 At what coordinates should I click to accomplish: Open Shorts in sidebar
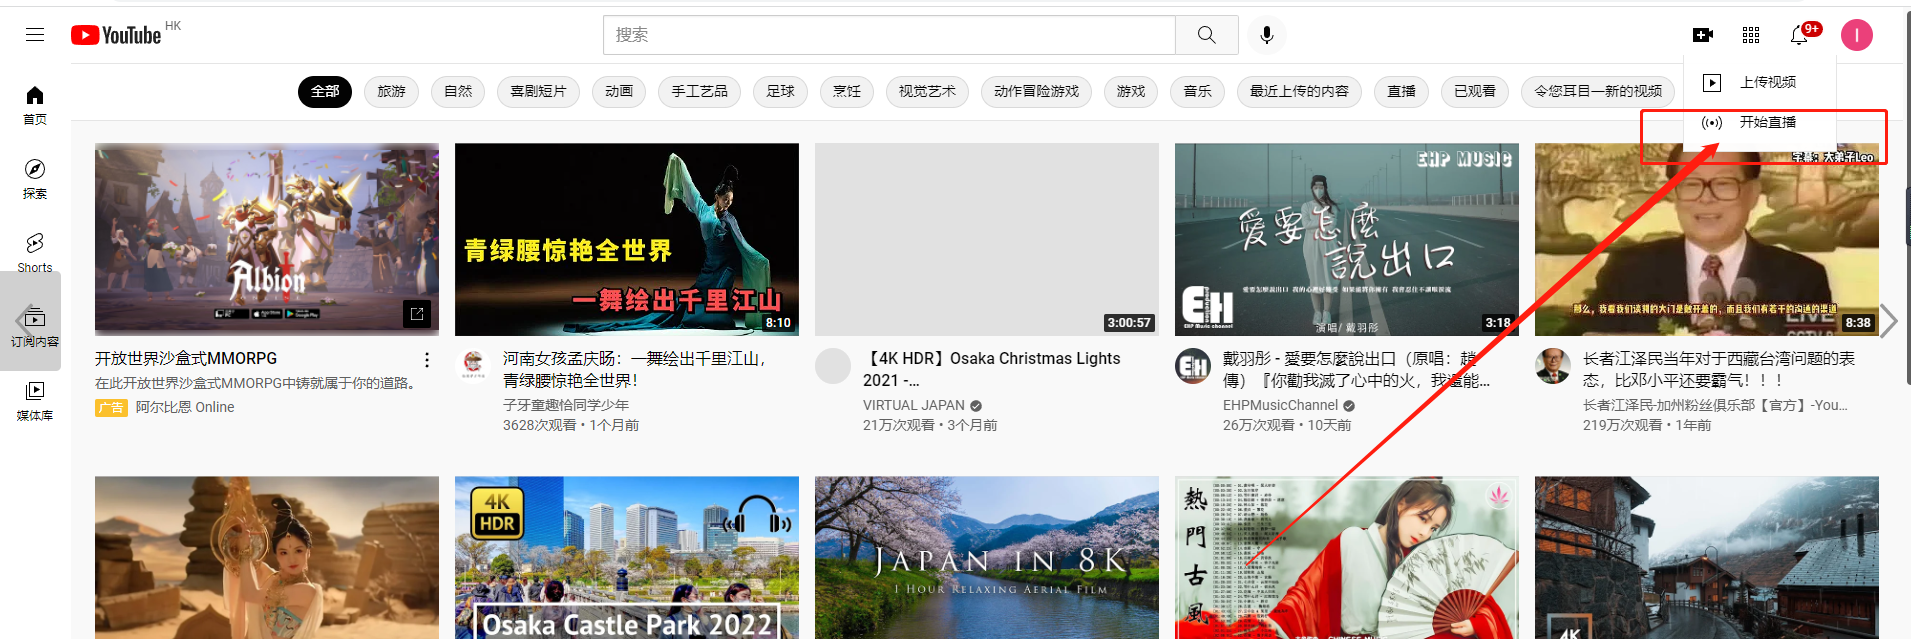tap(35, 253)
